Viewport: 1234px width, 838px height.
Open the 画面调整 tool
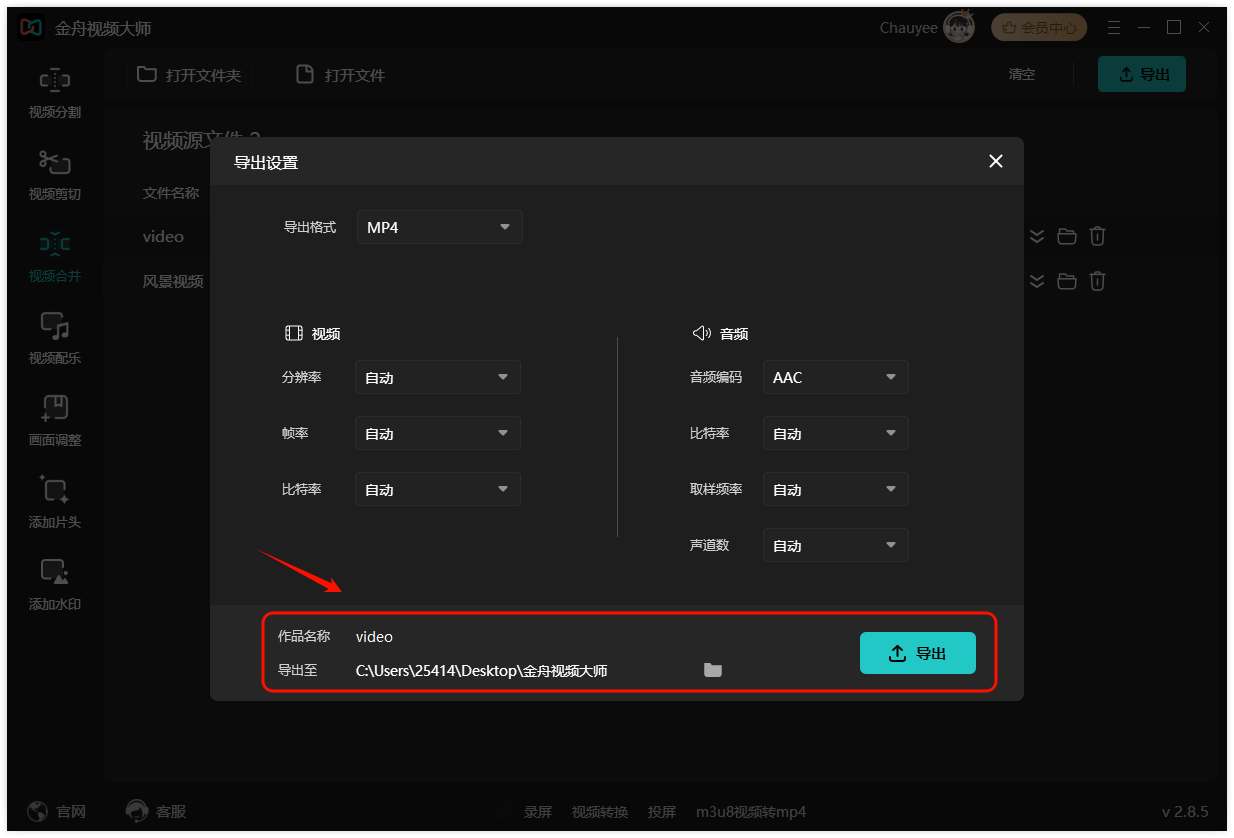coord(54,421)
